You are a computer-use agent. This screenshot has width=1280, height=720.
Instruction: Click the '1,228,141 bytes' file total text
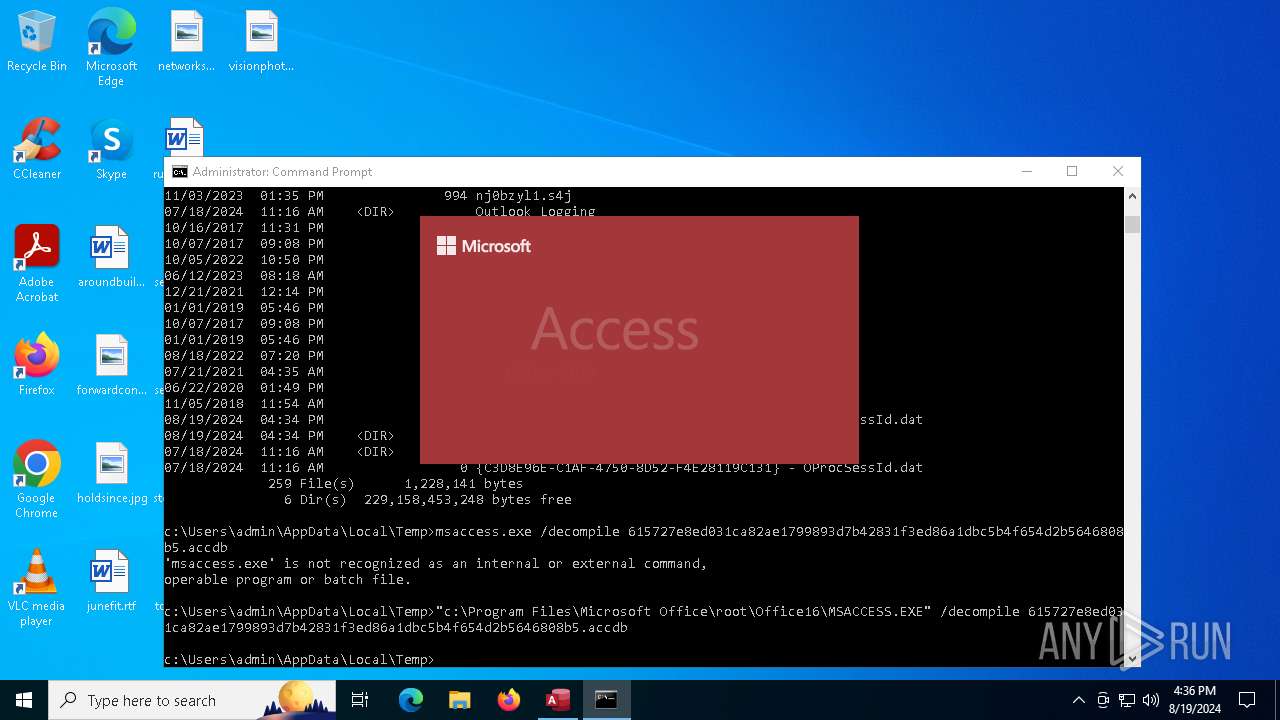pyautogui.click(x=464, y=484)
